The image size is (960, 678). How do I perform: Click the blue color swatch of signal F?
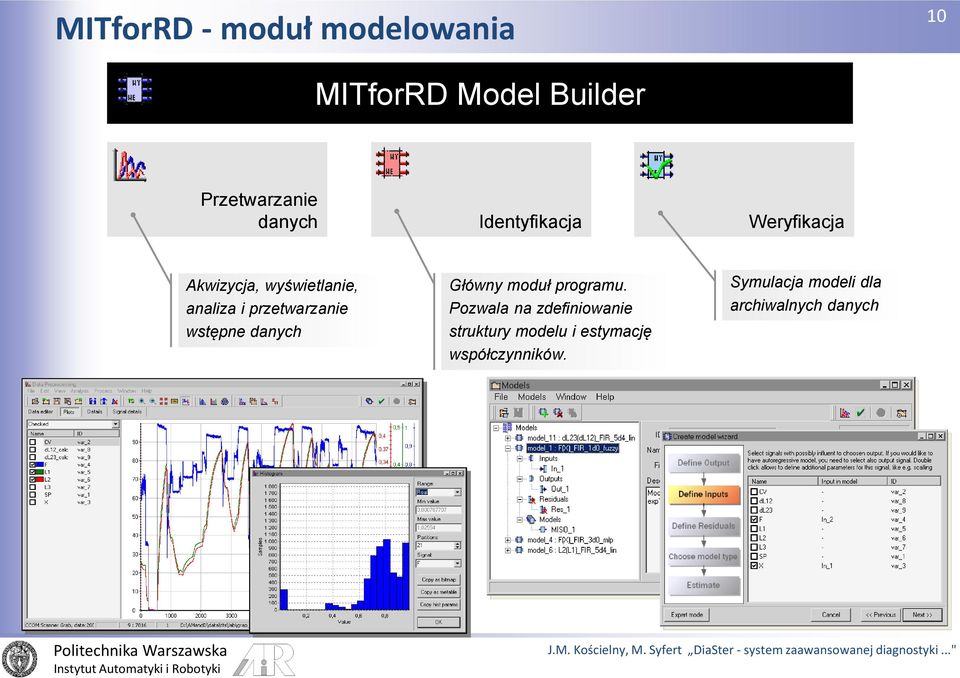tap(41, 465)
